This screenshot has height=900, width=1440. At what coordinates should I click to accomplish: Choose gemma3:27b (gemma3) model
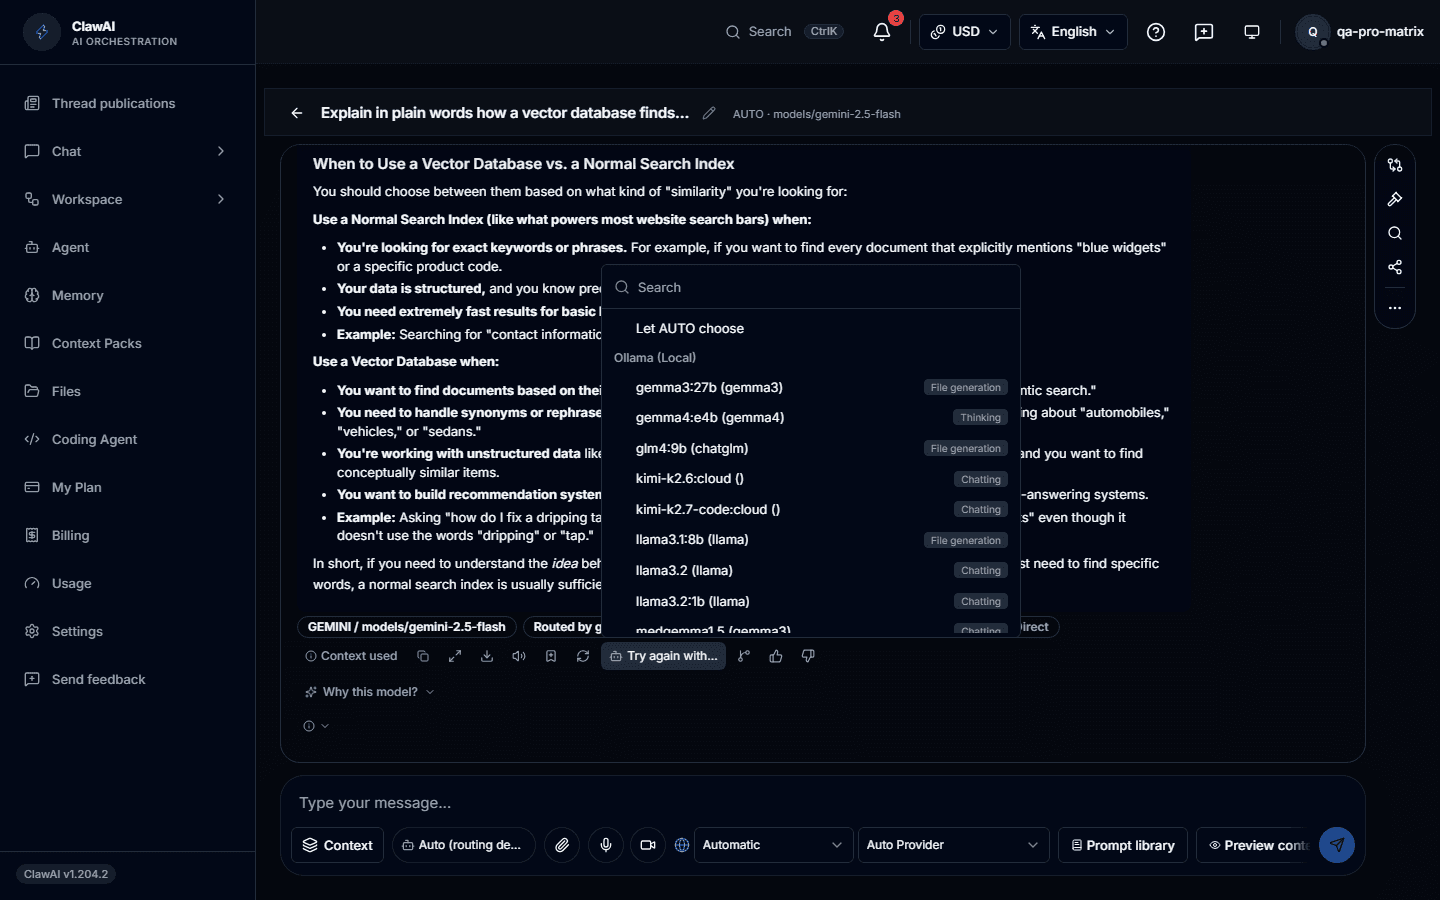tap(811, 387)
